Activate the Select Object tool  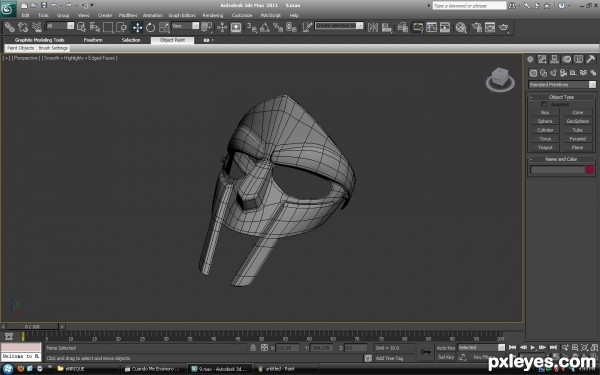(81, 27)
